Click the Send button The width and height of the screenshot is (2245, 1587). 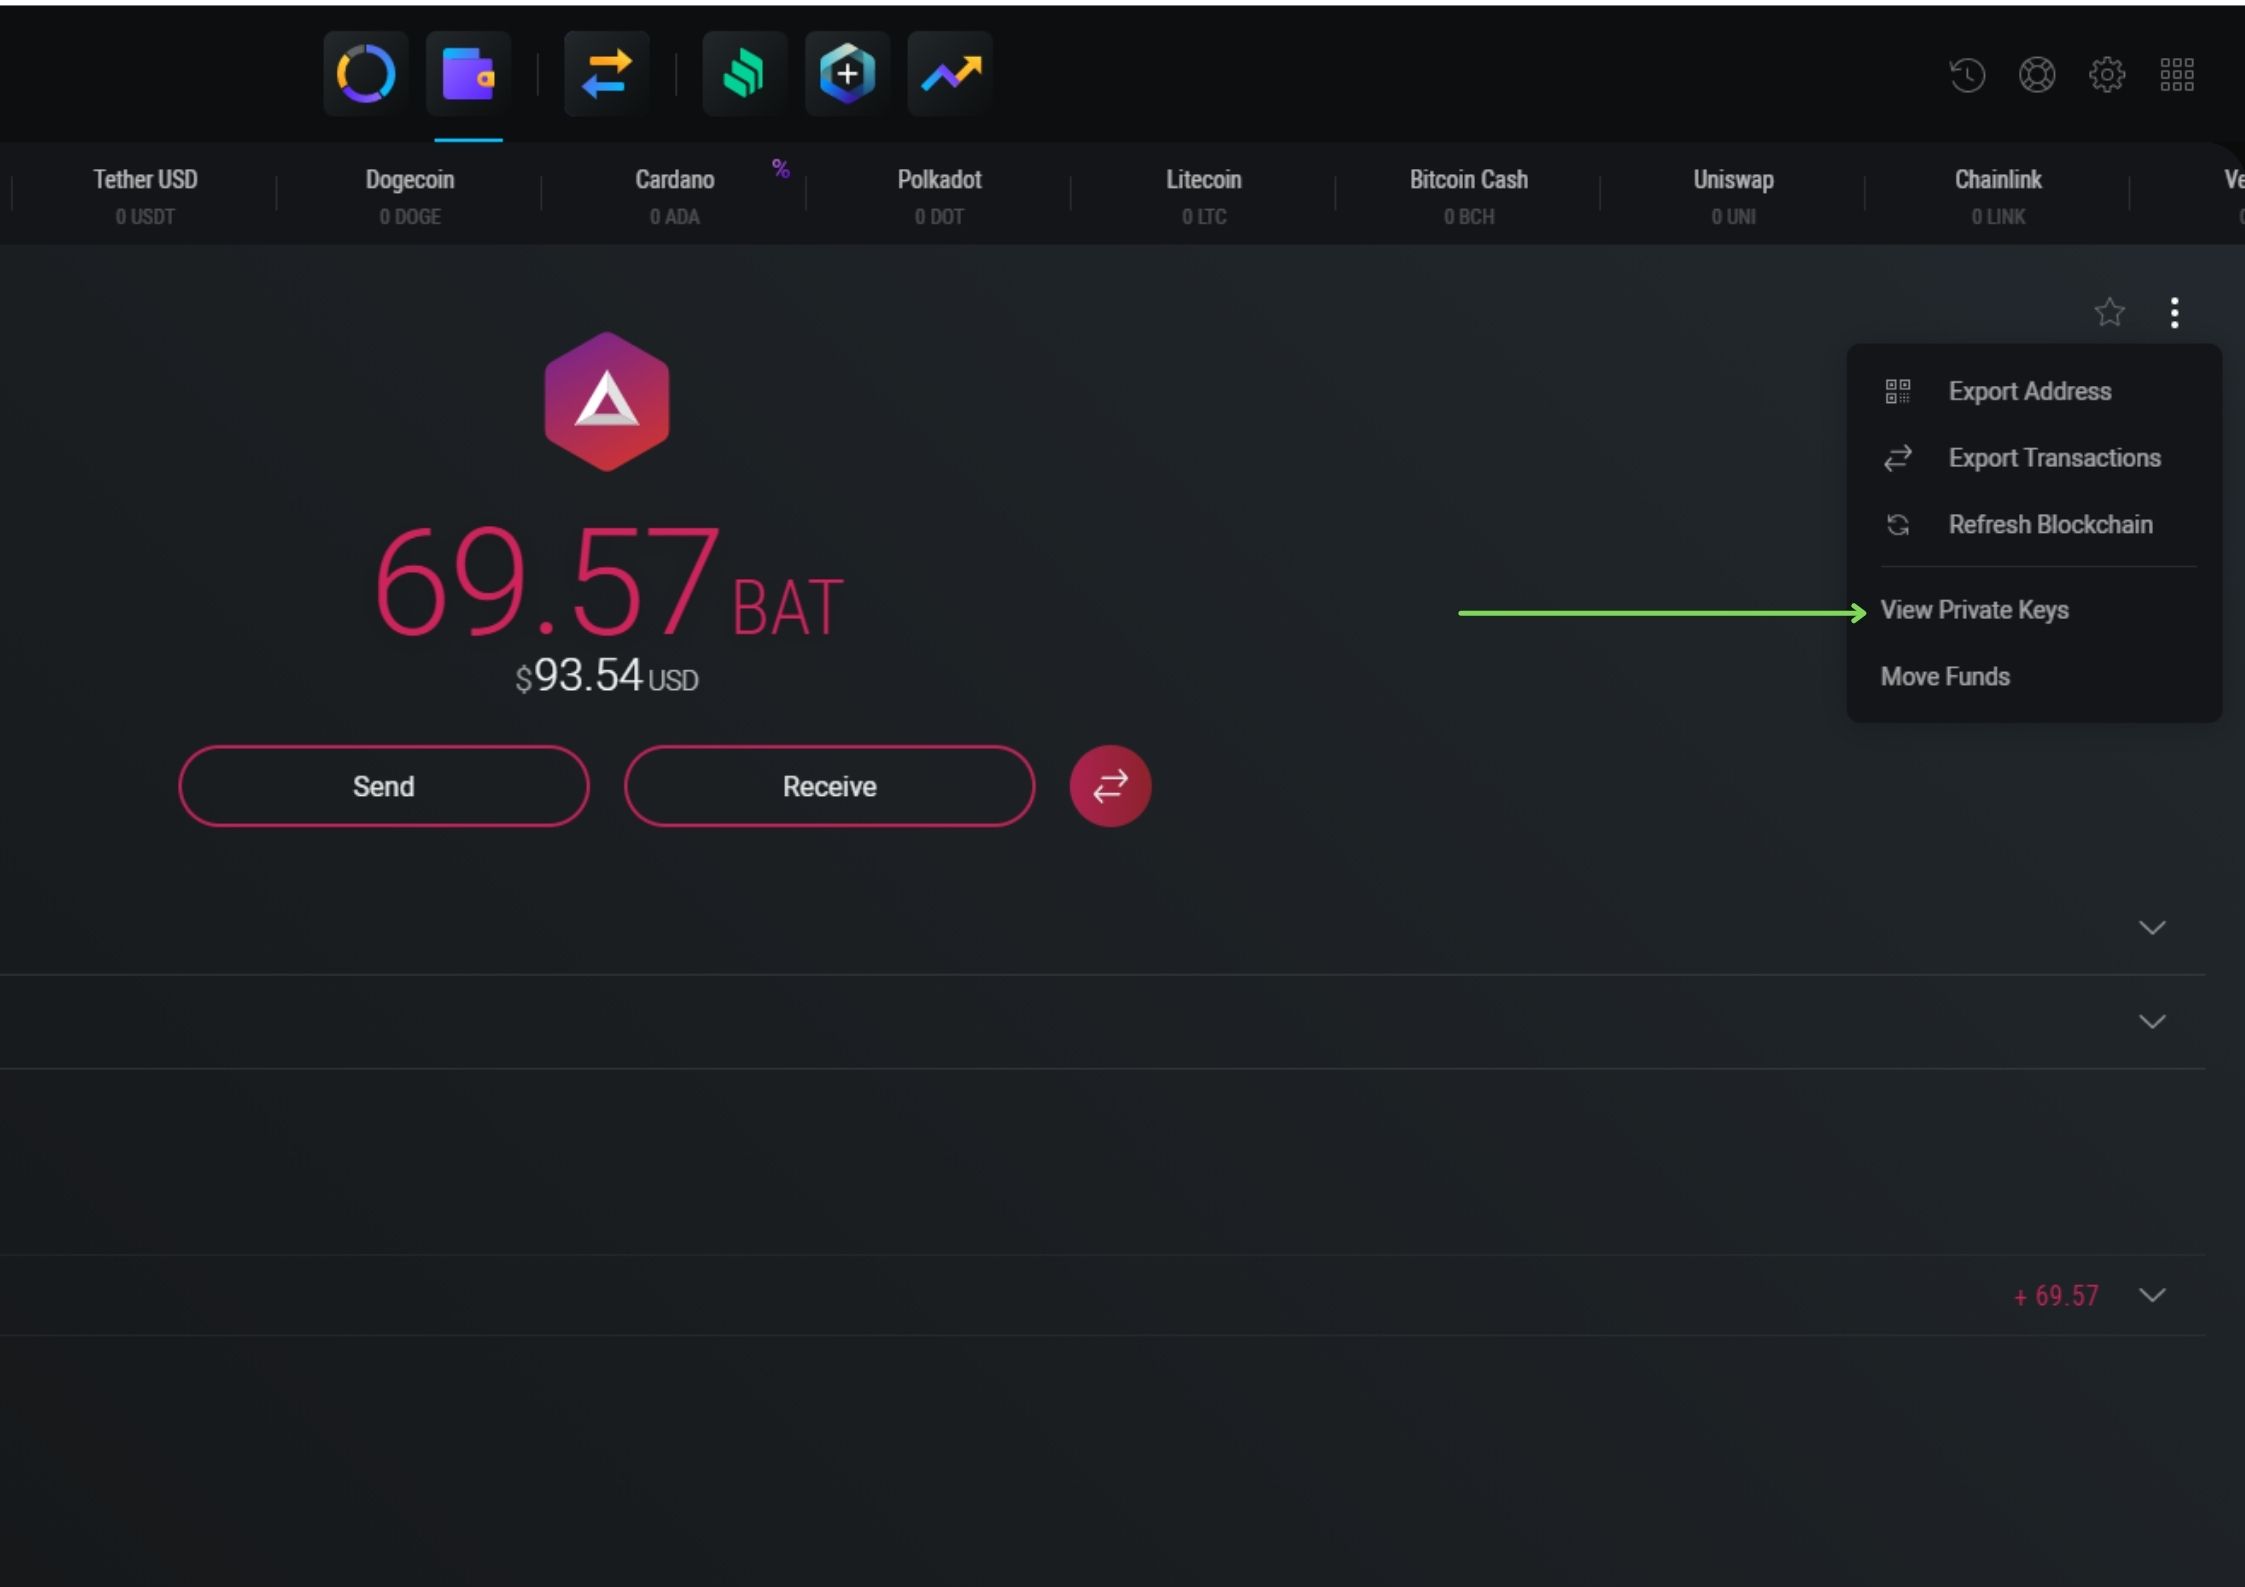pos(384,786)
